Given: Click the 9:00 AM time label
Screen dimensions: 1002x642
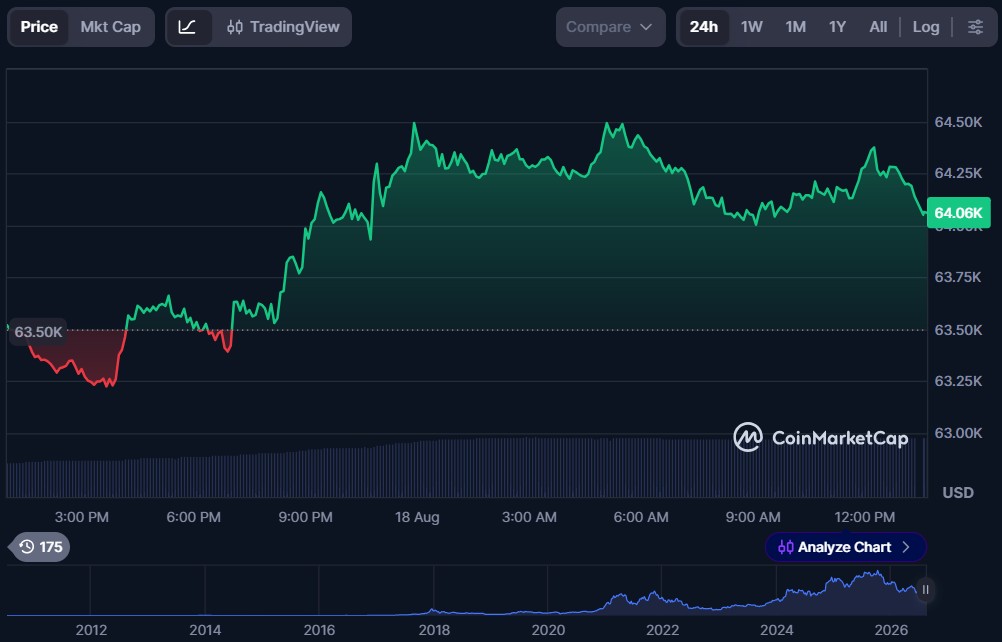Looking at the screenshot, I should coord(753,517).
